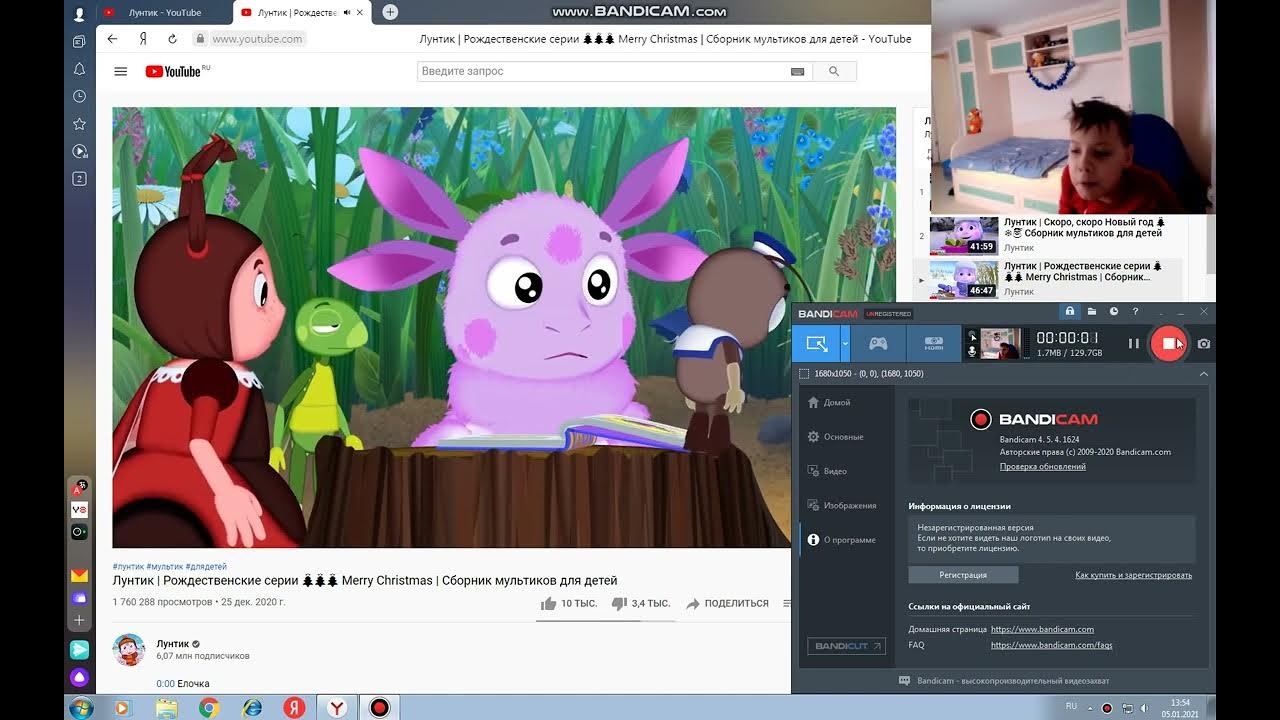Screen dimensions: 1280x720
Task: Open Internet Explorer from taskbar
Action: point(252,708)
